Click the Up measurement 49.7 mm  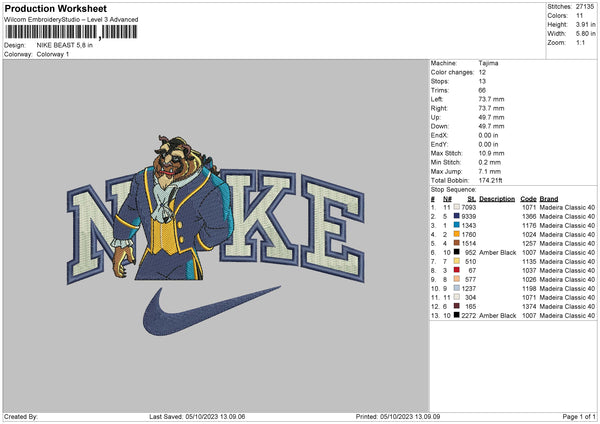pyautogui.click(x=491, y=117)
